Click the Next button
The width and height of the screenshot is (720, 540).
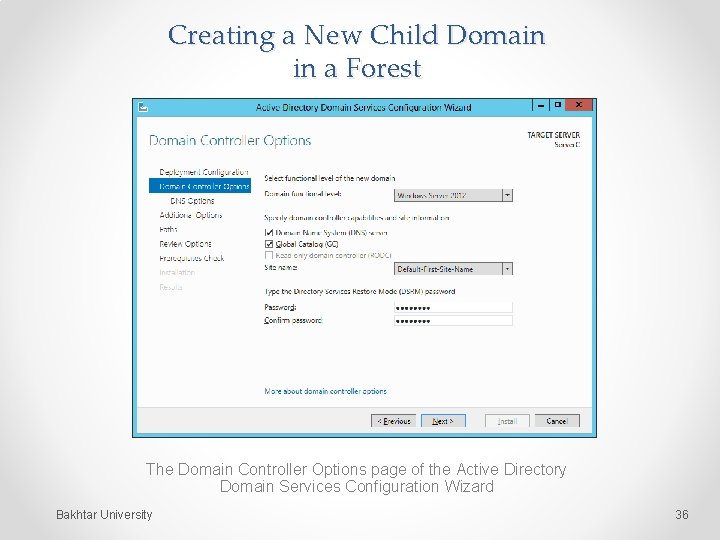click(x=443, y=421)
